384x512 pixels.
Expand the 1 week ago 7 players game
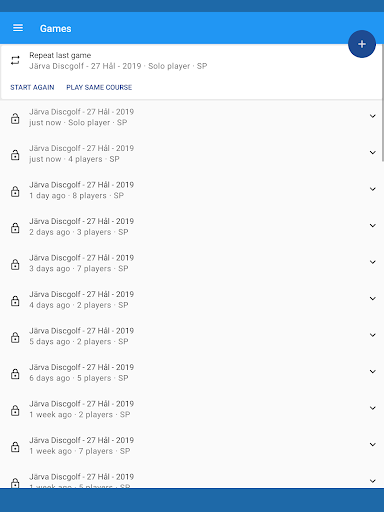[x=373, y=444]
